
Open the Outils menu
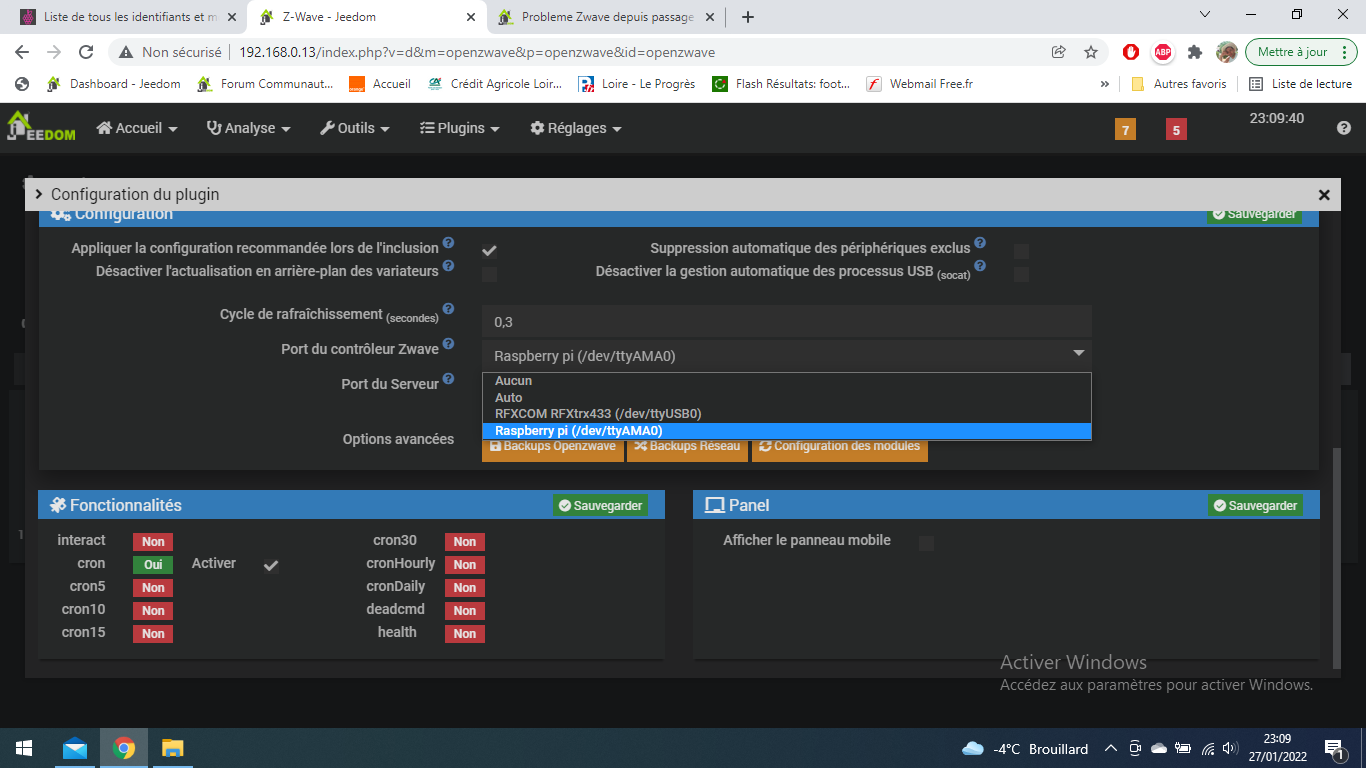[355, 128]
